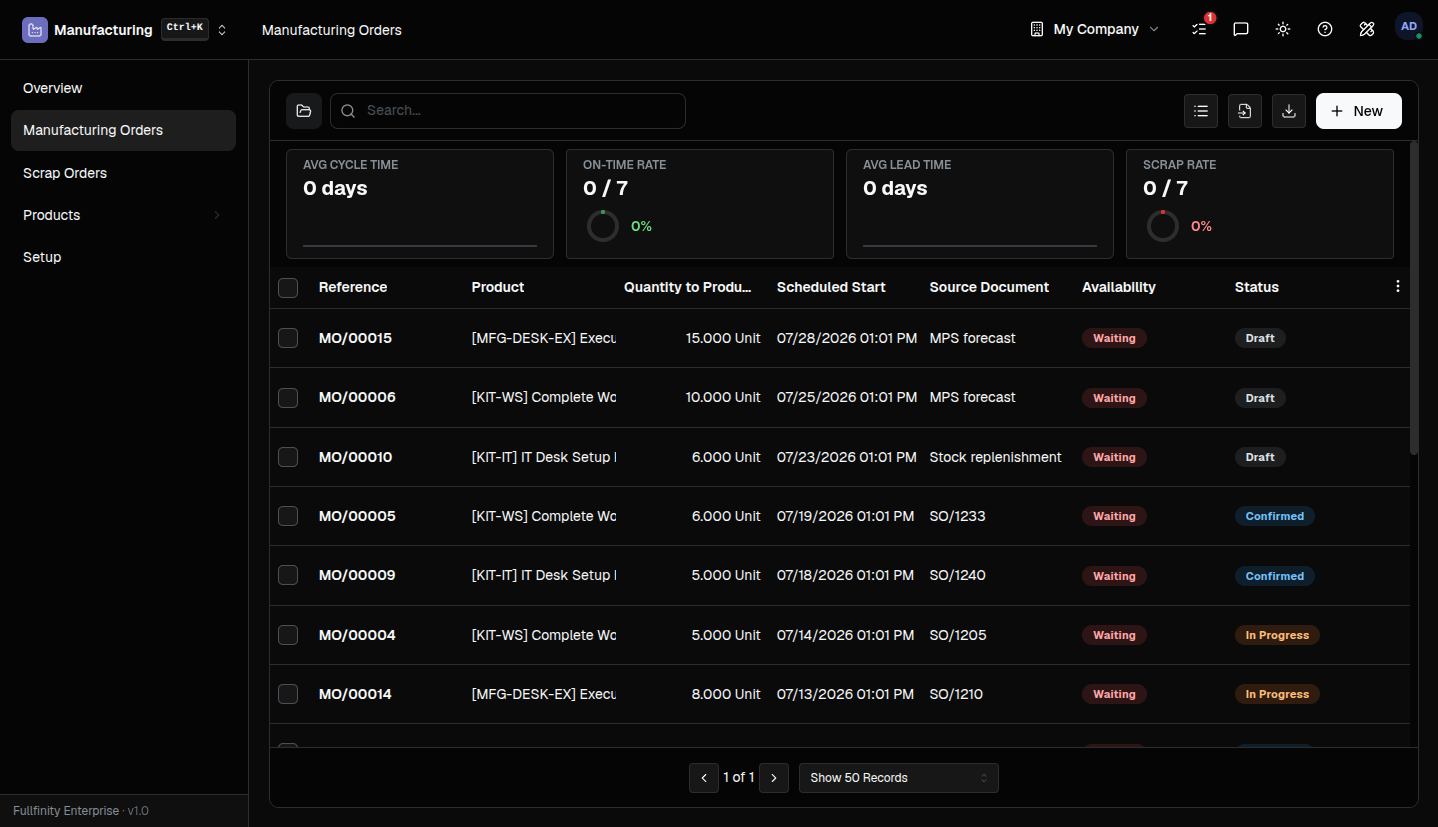Click the import records icon button
The height and width of the screenshot is (827, 1438).
pyautogui.click(x=1245, y=111)
